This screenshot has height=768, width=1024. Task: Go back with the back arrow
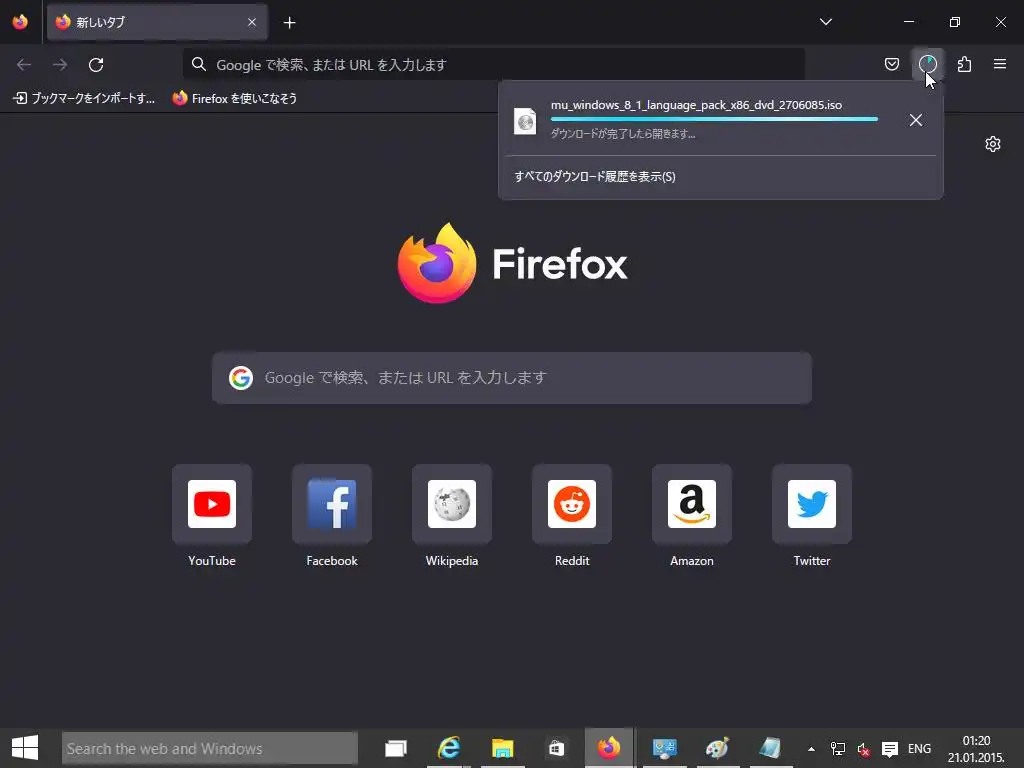coord(24,65)
